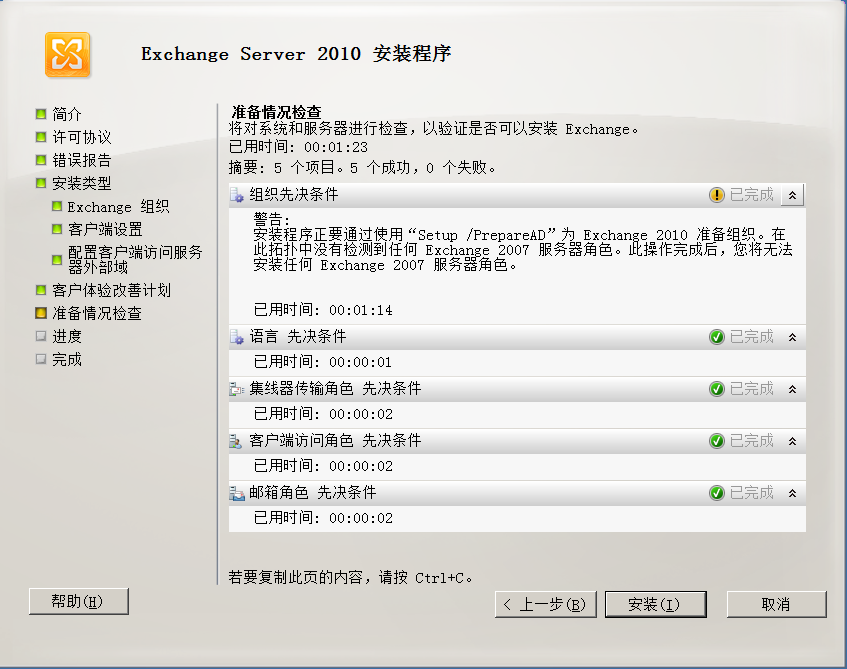Click green check icon on 集线器传输角色 row
Image resolution: width=847 pixels, height=669 pixels.
[716, 389]
